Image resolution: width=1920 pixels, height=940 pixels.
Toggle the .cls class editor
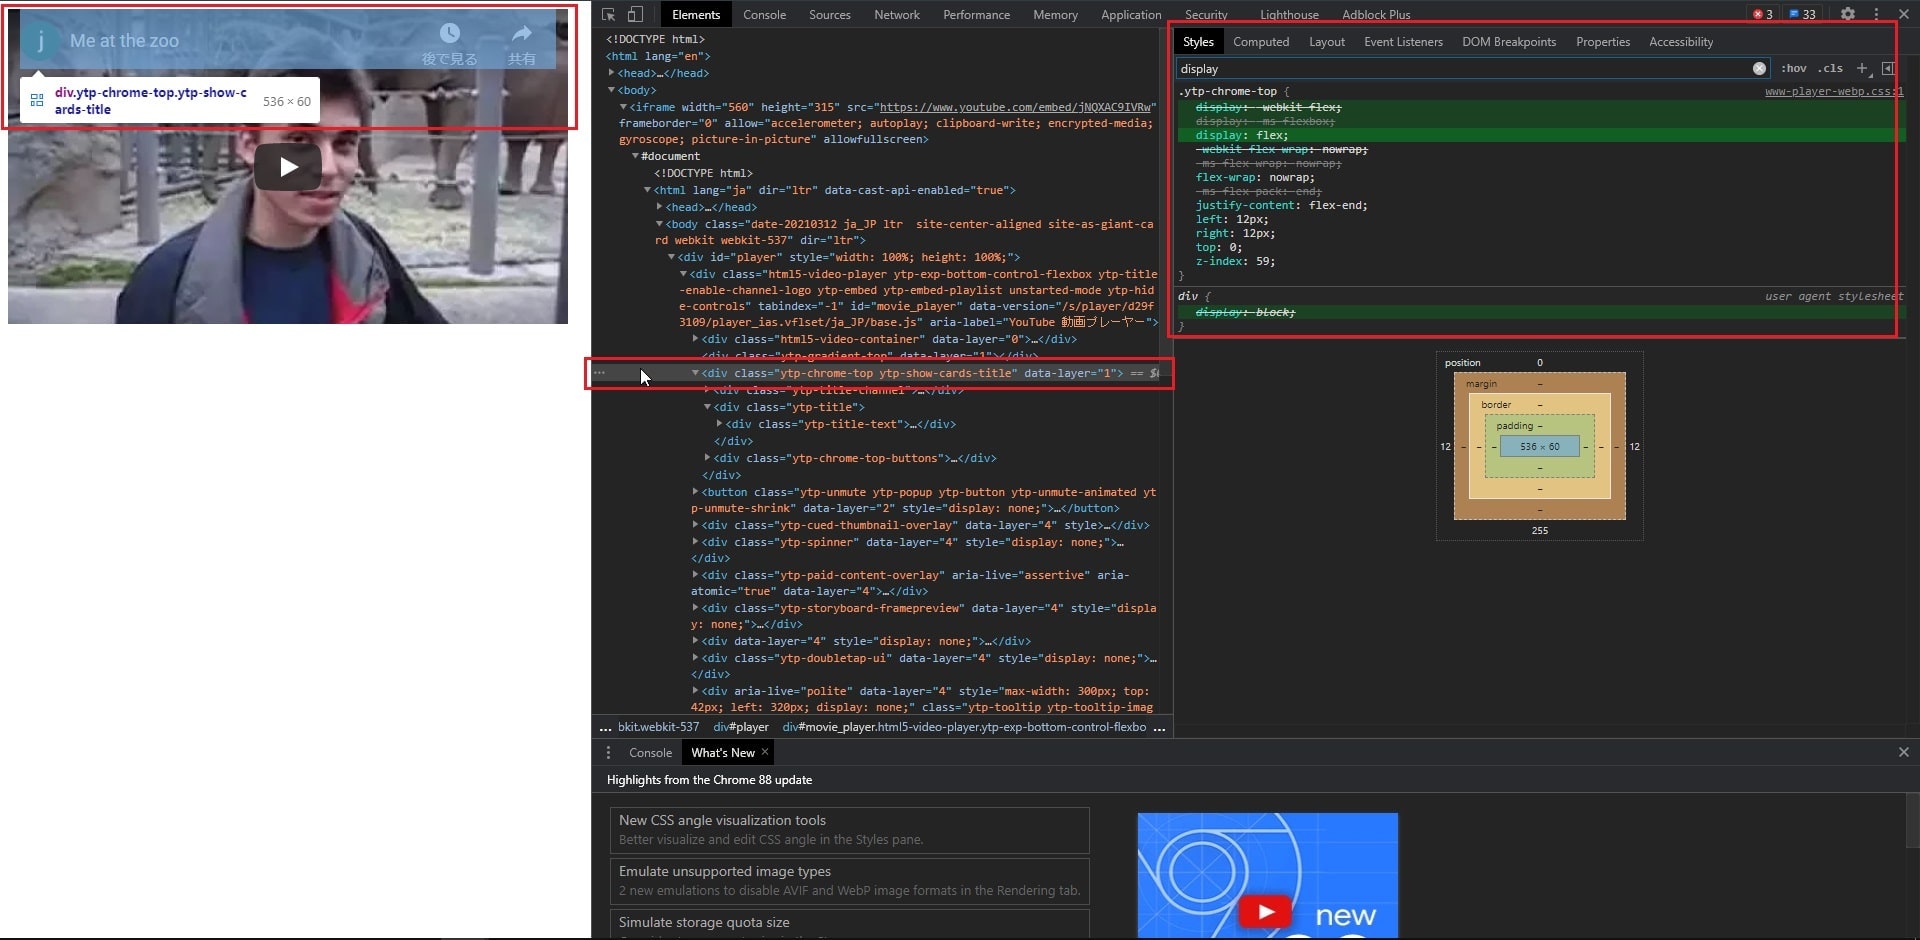(x=1830, y=68)
